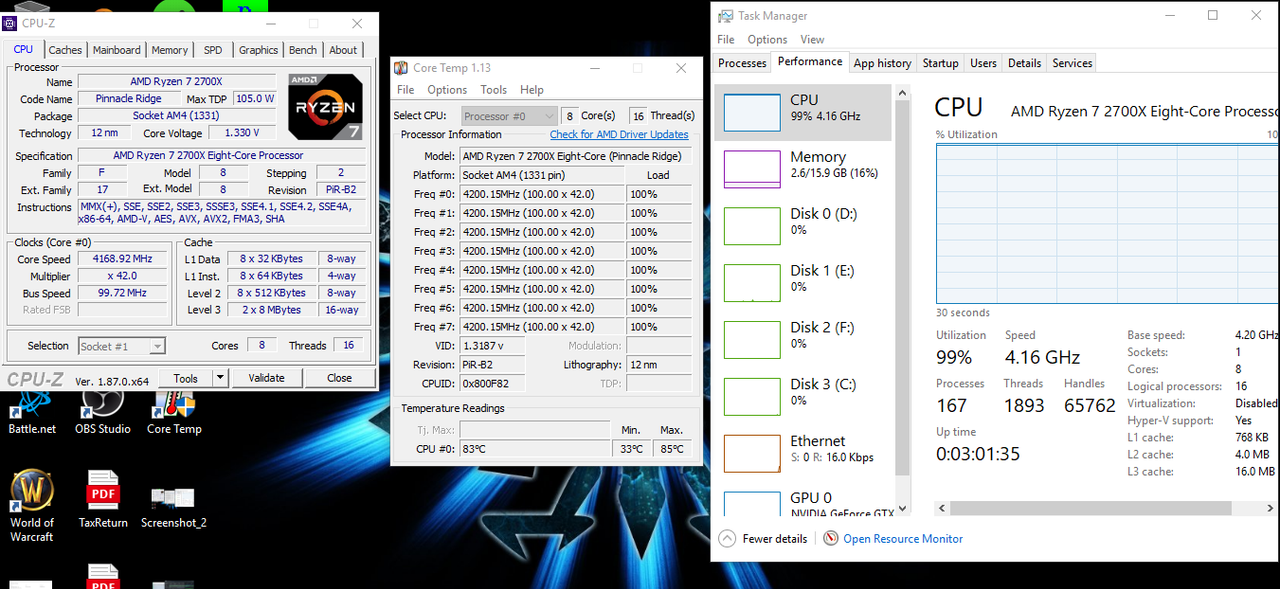Select Ethernet in Task Manager sidebar
This screenshot has height=589, width=1280.
pos(803,453)
